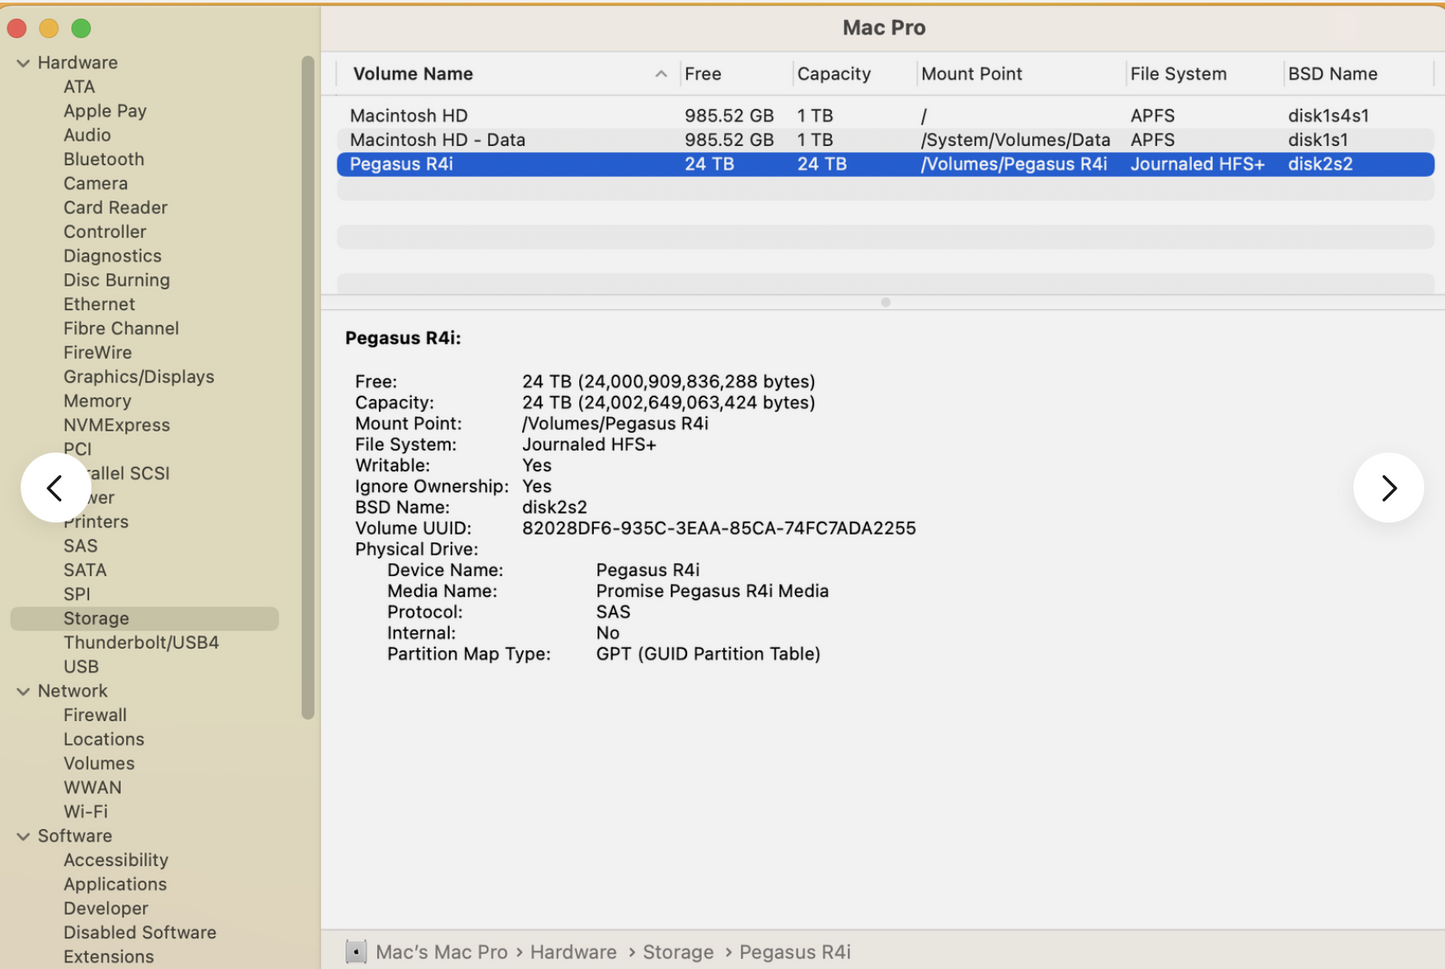Collapse the Hardware section

pyautogui.click(x=22, y=62)
